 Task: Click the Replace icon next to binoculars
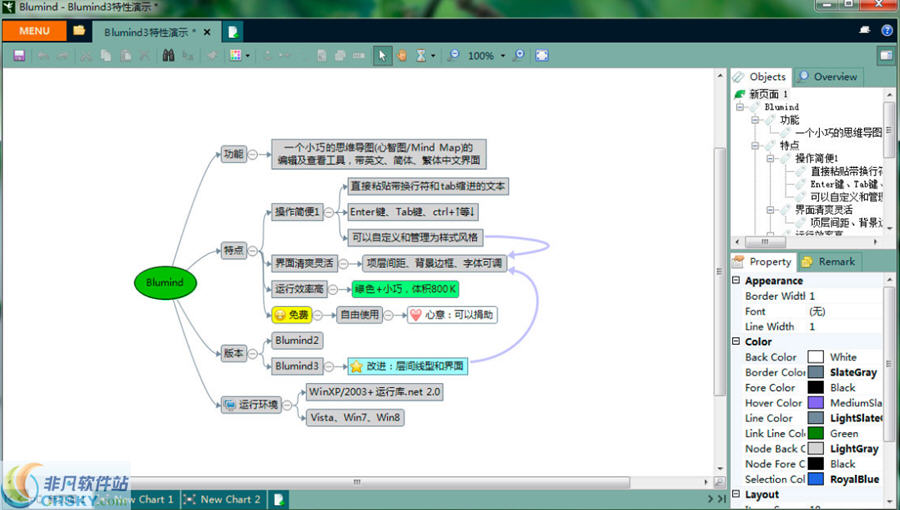coord(188,56)
